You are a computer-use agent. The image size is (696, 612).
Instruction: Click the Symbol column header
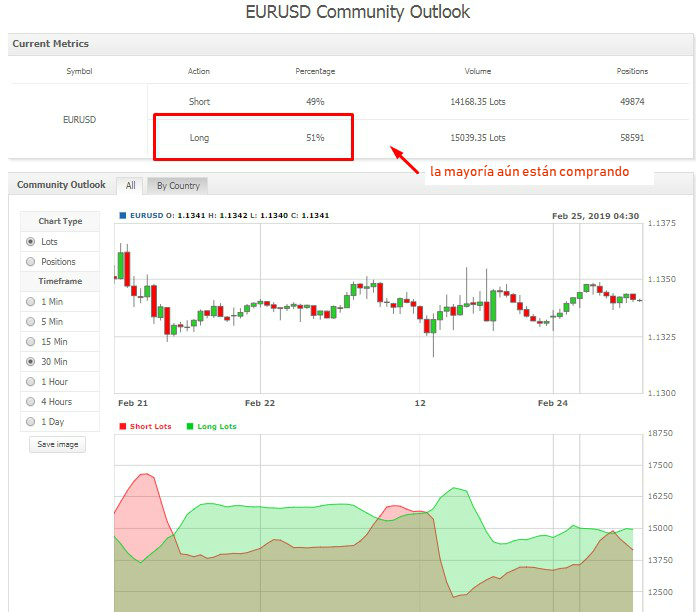(79, 71)
